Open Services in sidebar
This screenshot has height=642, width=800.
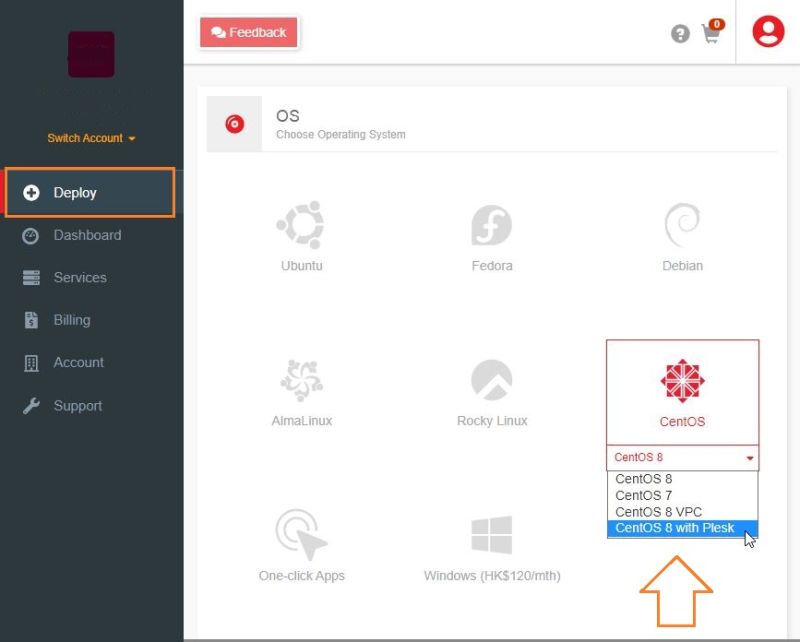(x=80, y=278)
